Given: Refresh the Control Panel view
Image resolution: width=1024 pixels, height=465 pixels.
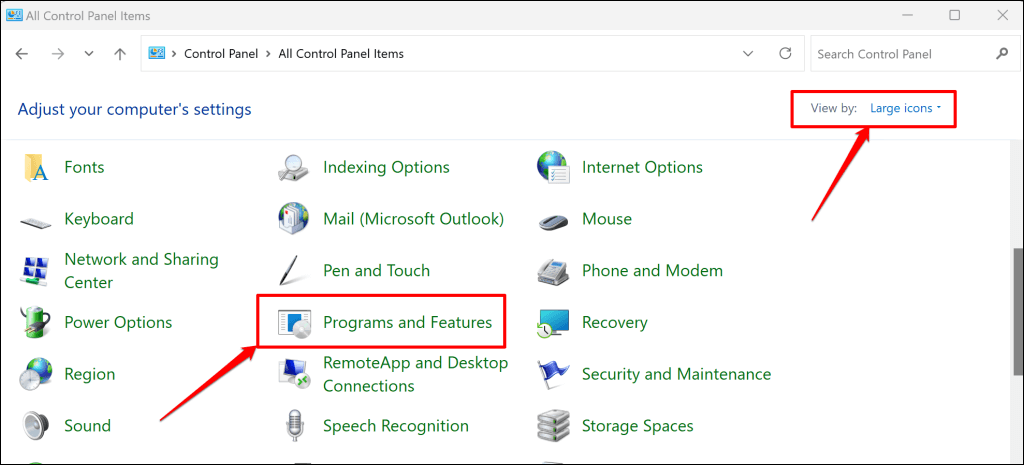Looking at the screenshot, I should pyautogui.click(x=786, y=54).
